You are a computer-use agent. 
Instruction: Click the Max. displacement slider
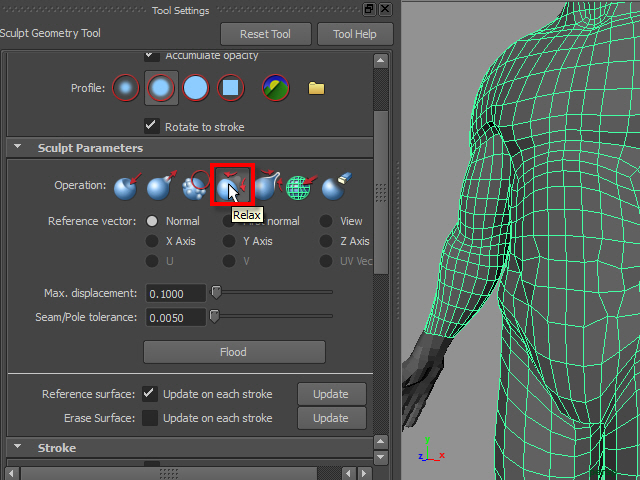click(271, 293)
